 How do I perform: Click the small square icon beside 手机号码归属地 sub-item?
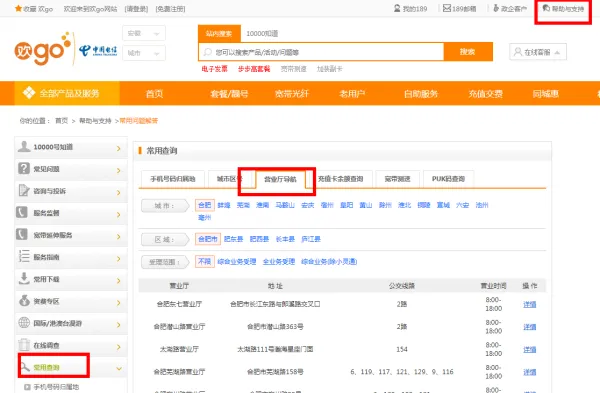coord(27,387)
